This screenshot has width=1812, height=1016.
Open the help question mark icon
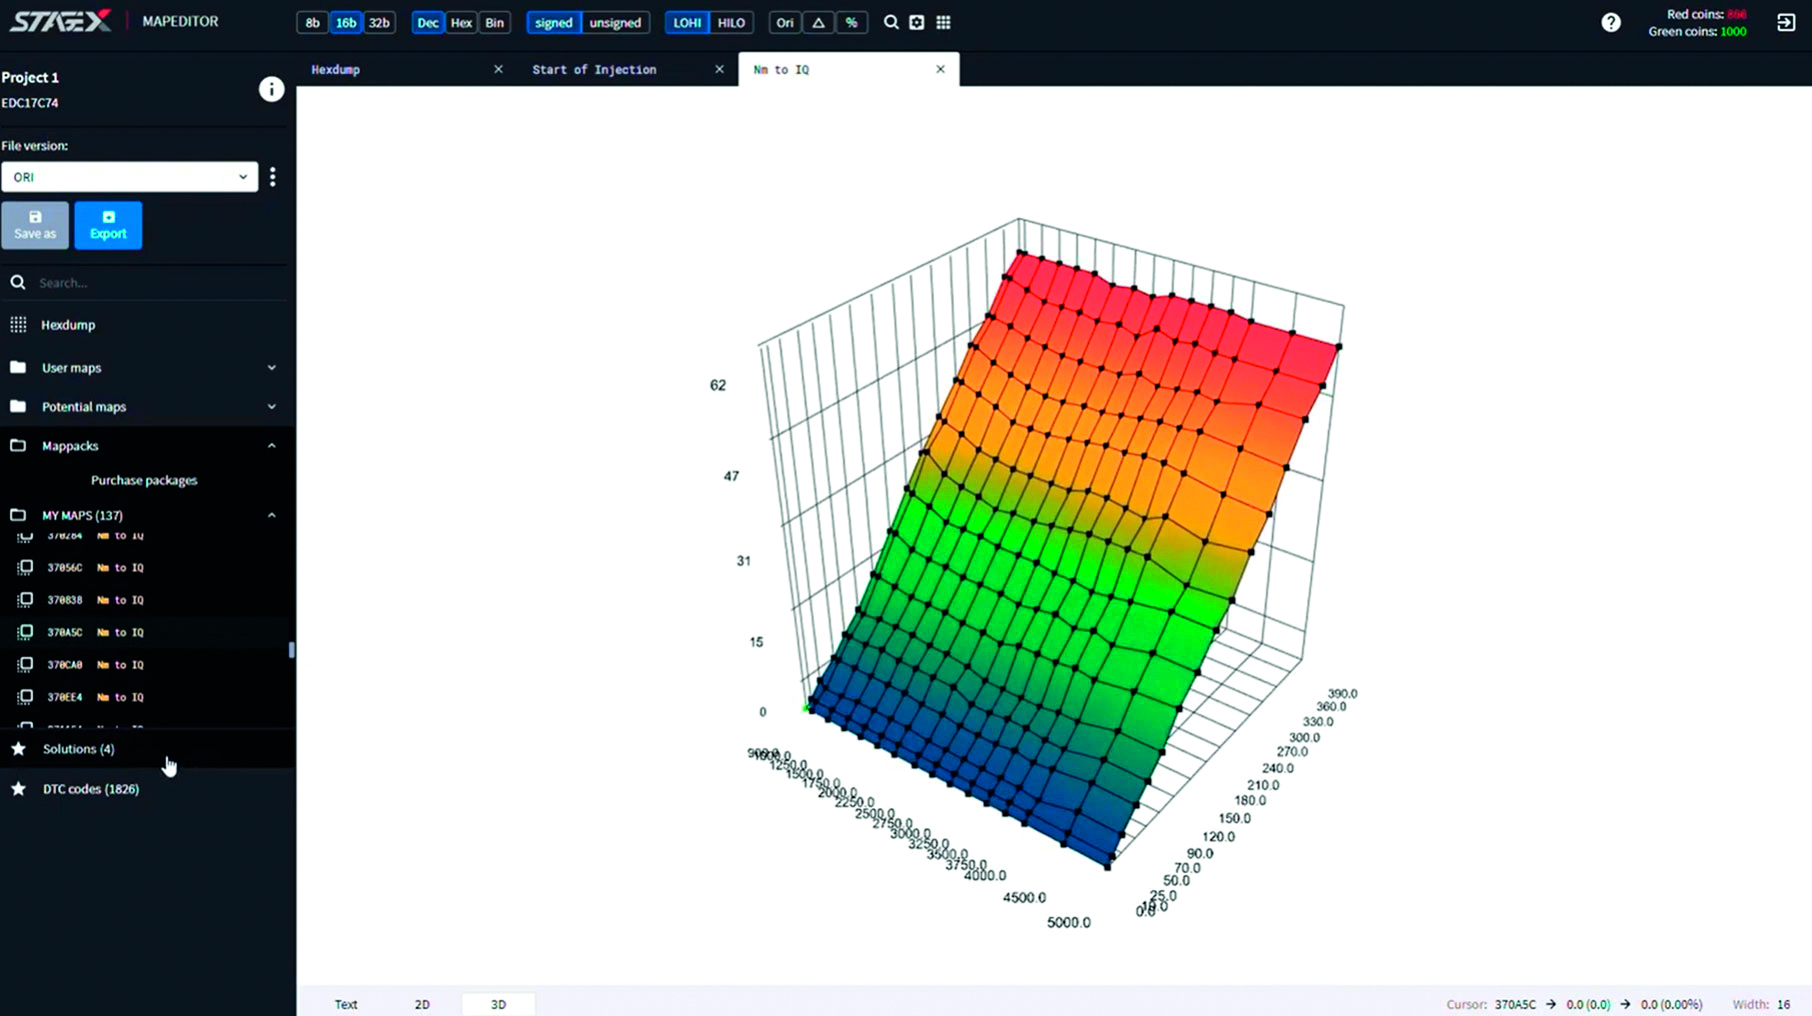pos(1610,22)
